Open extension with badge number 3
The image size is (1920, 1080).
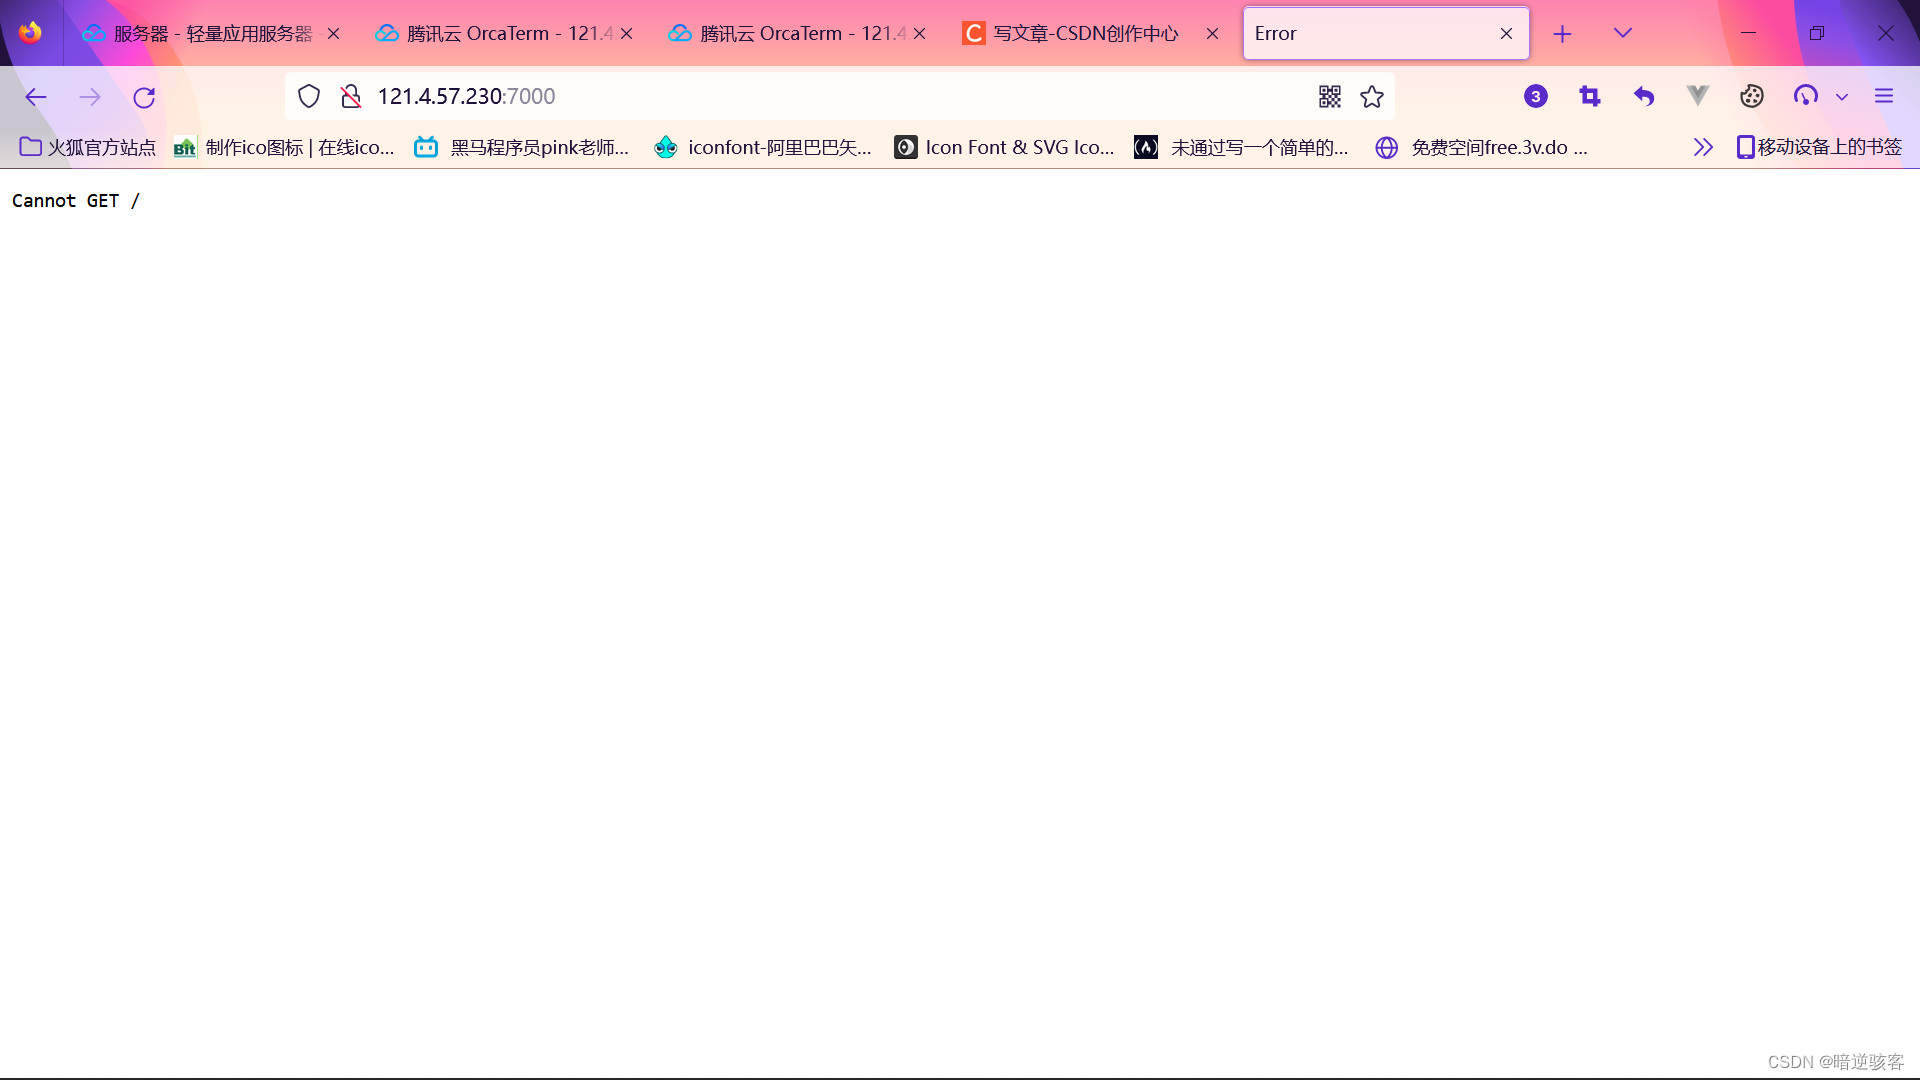click(x=1536, y=96)
